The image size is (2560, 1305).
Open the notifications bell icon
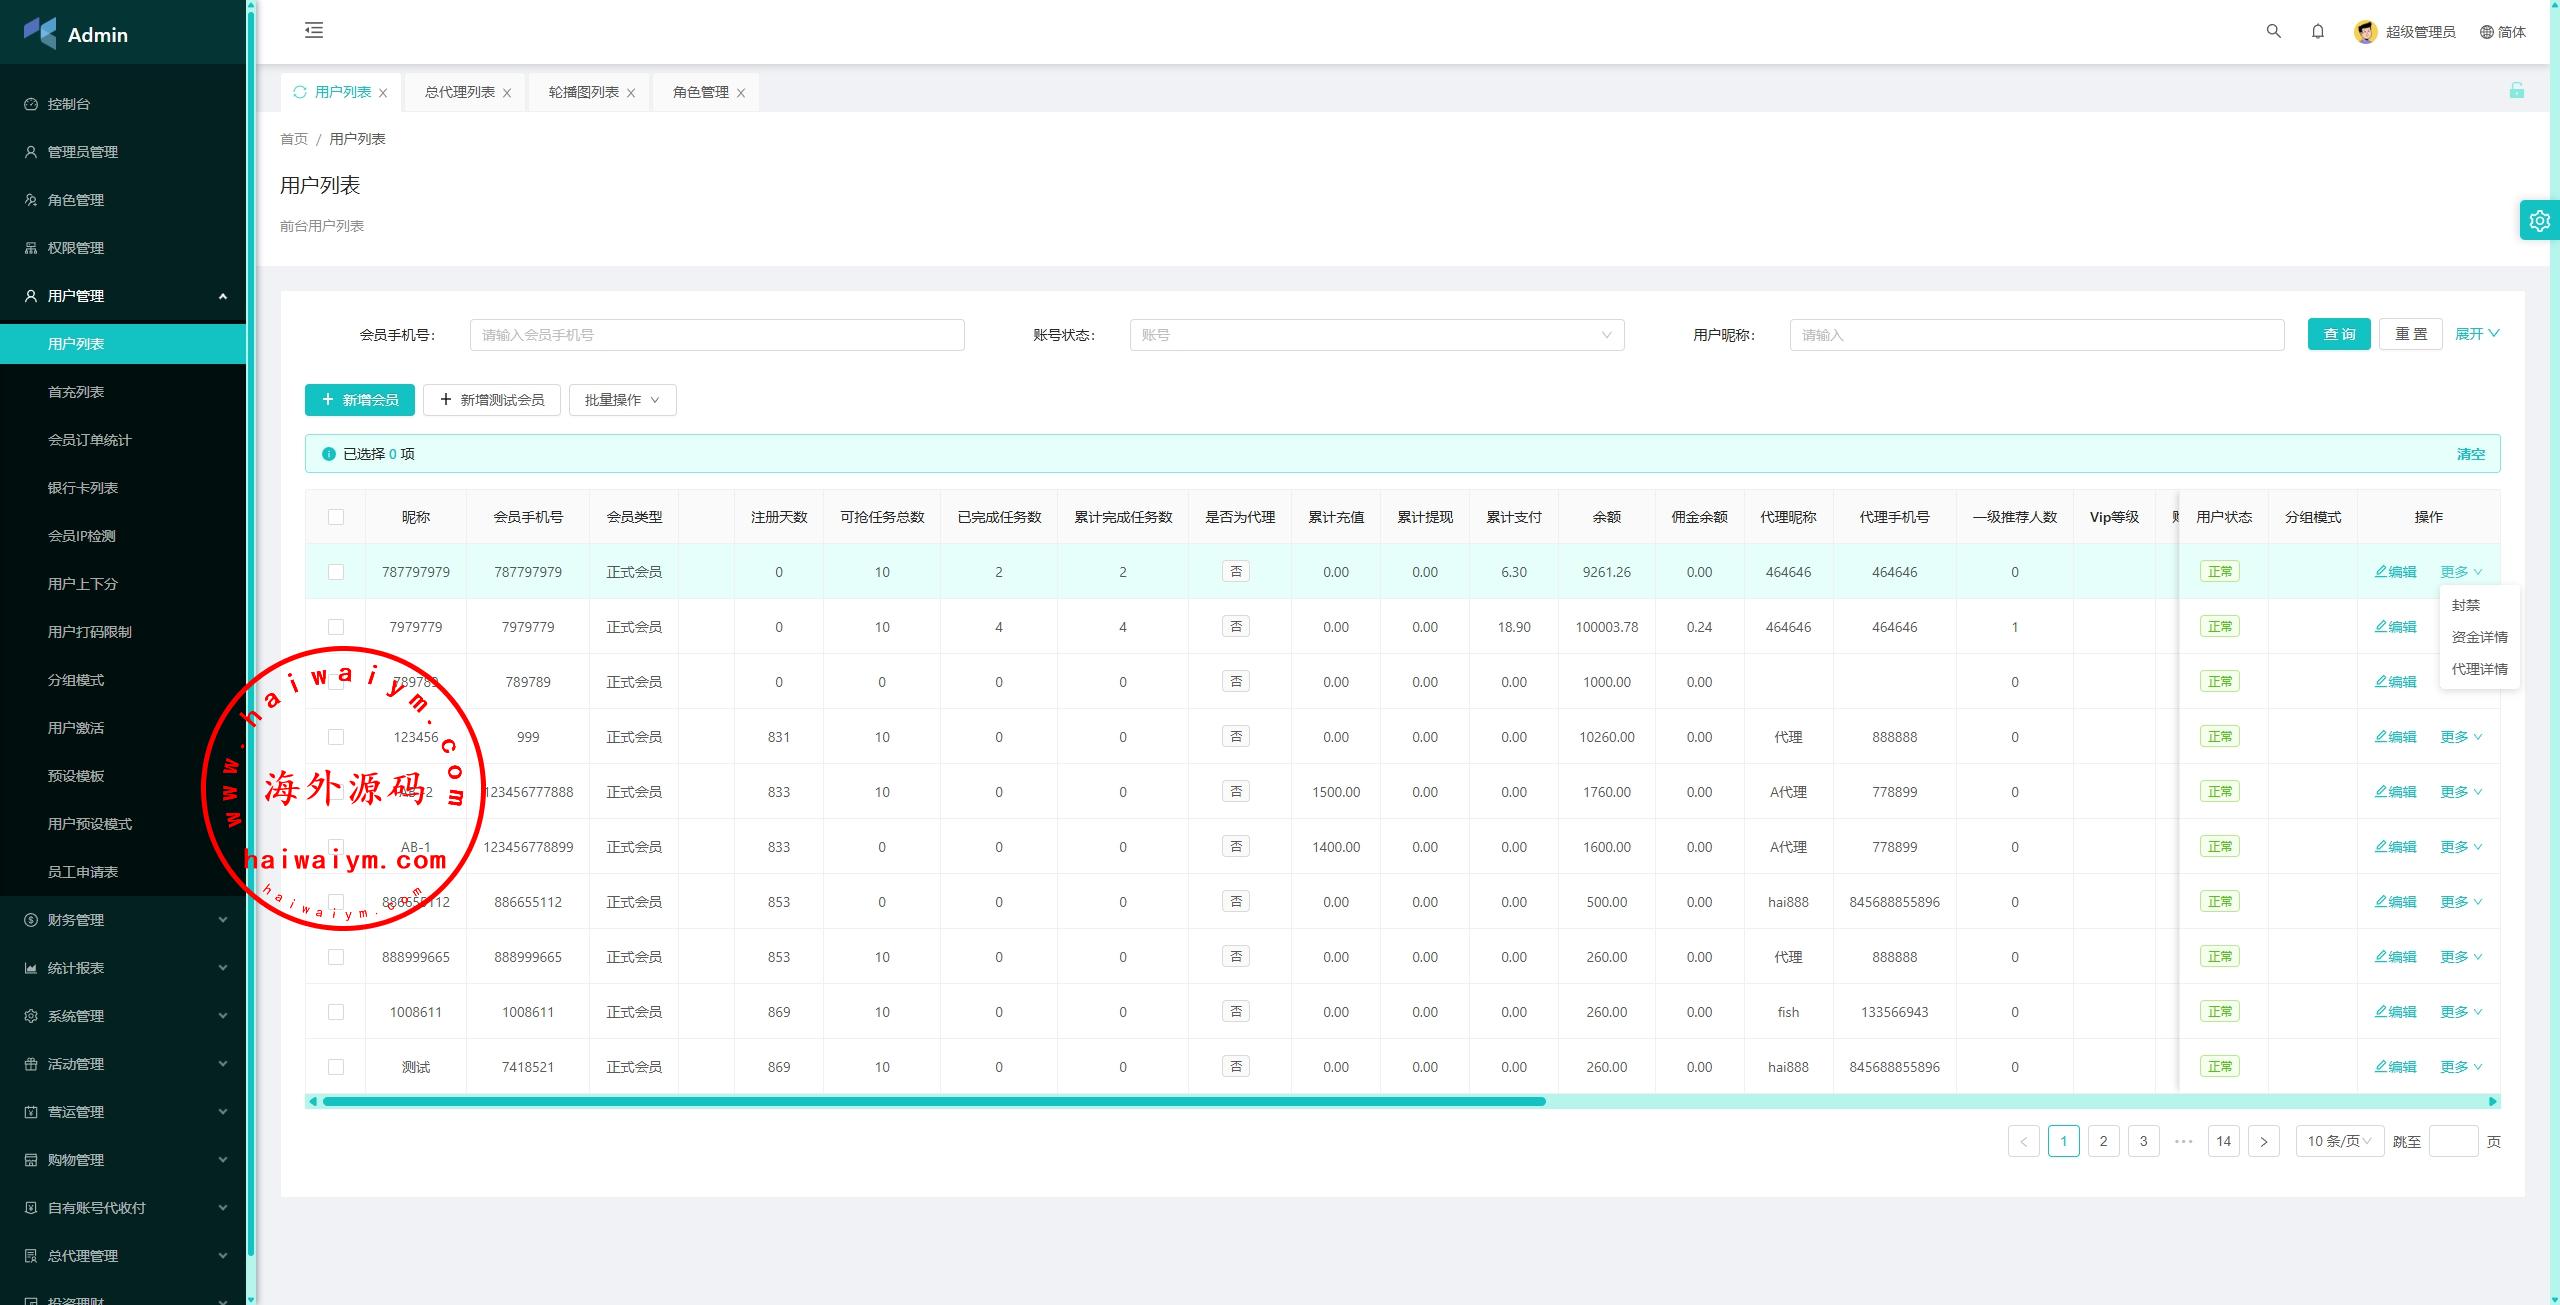(2318, 31)
